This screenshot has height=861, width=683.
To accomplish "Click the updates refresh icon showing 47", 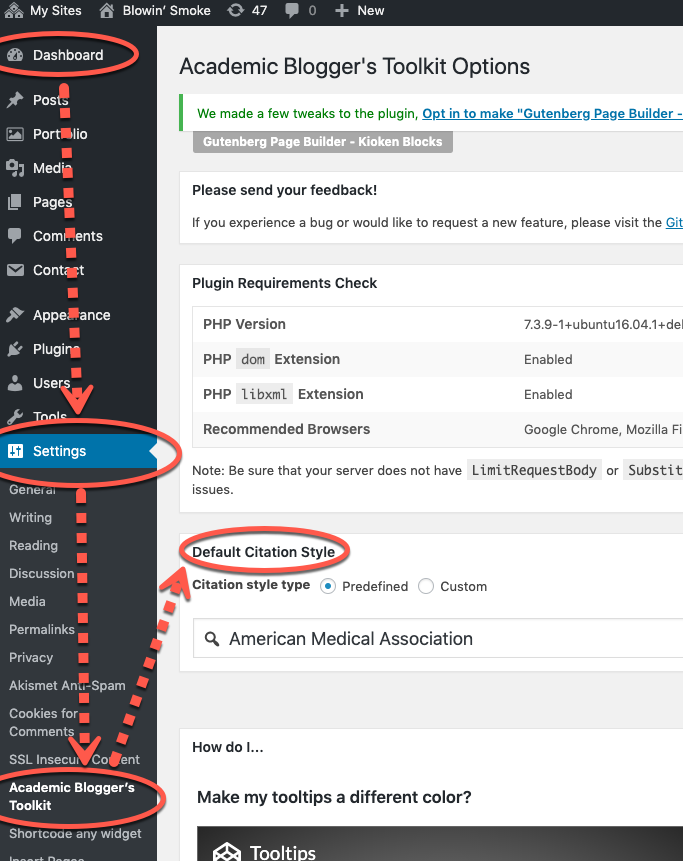I will coord(235,11).
